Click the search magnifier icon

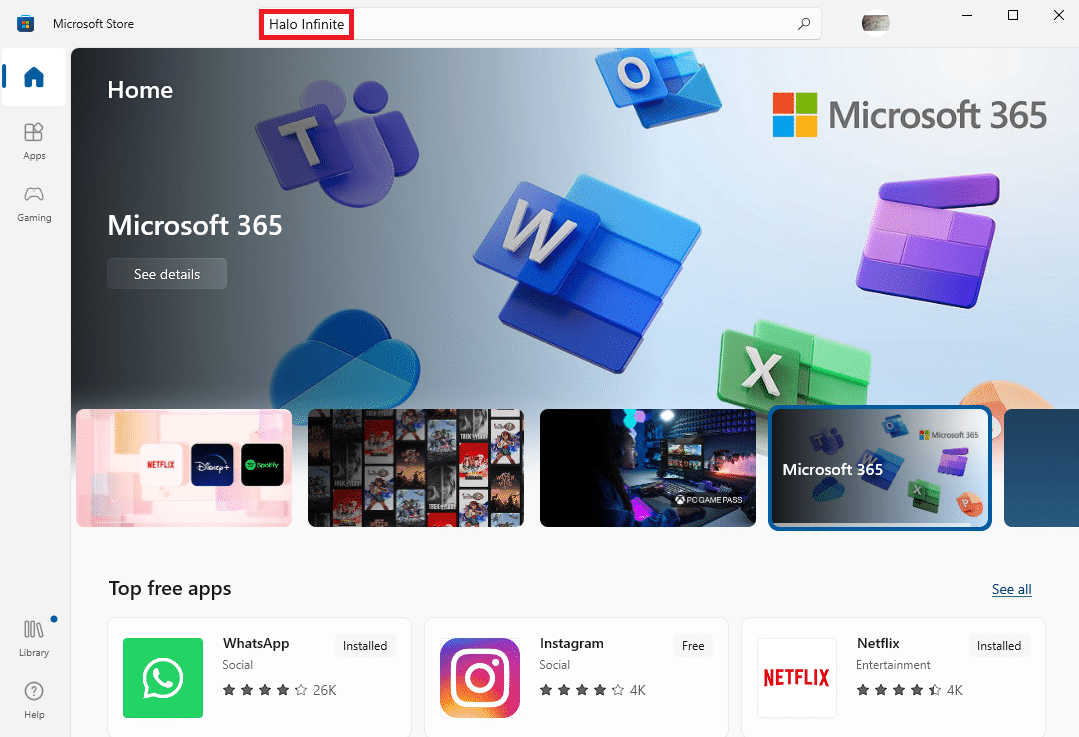[803, 24]
